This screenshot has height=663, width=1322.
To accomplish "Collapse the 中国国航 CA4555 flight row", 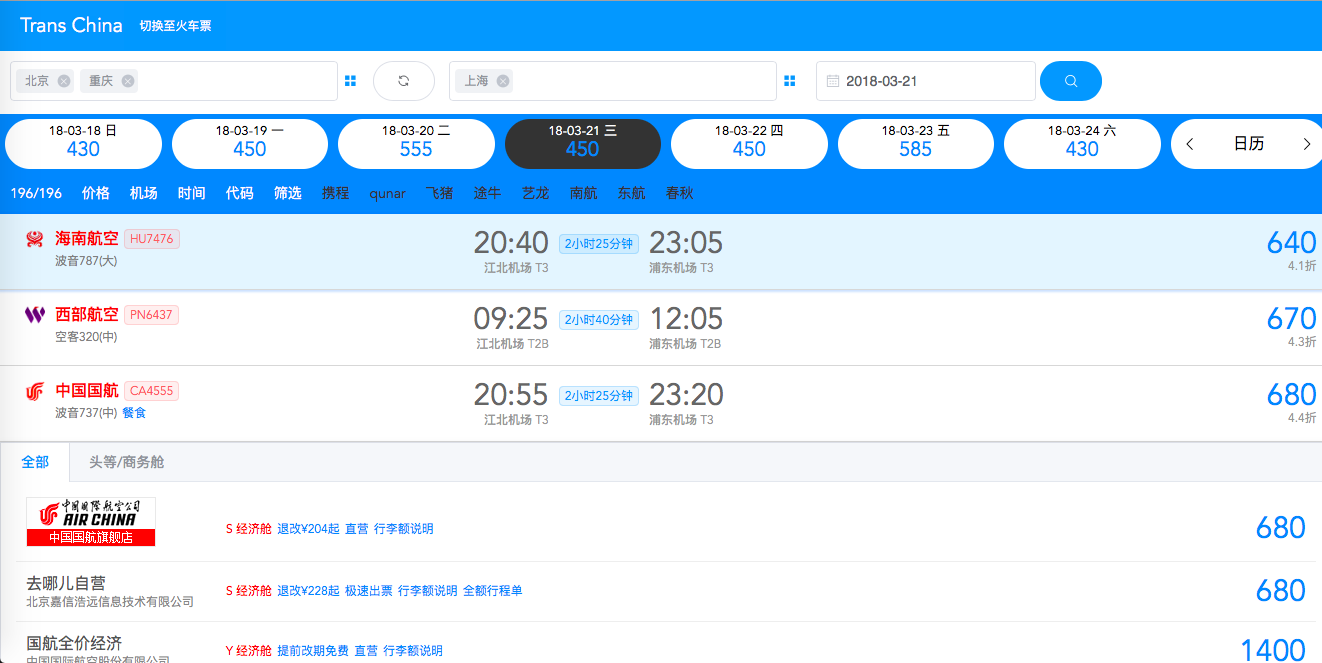I will (661, 404).
